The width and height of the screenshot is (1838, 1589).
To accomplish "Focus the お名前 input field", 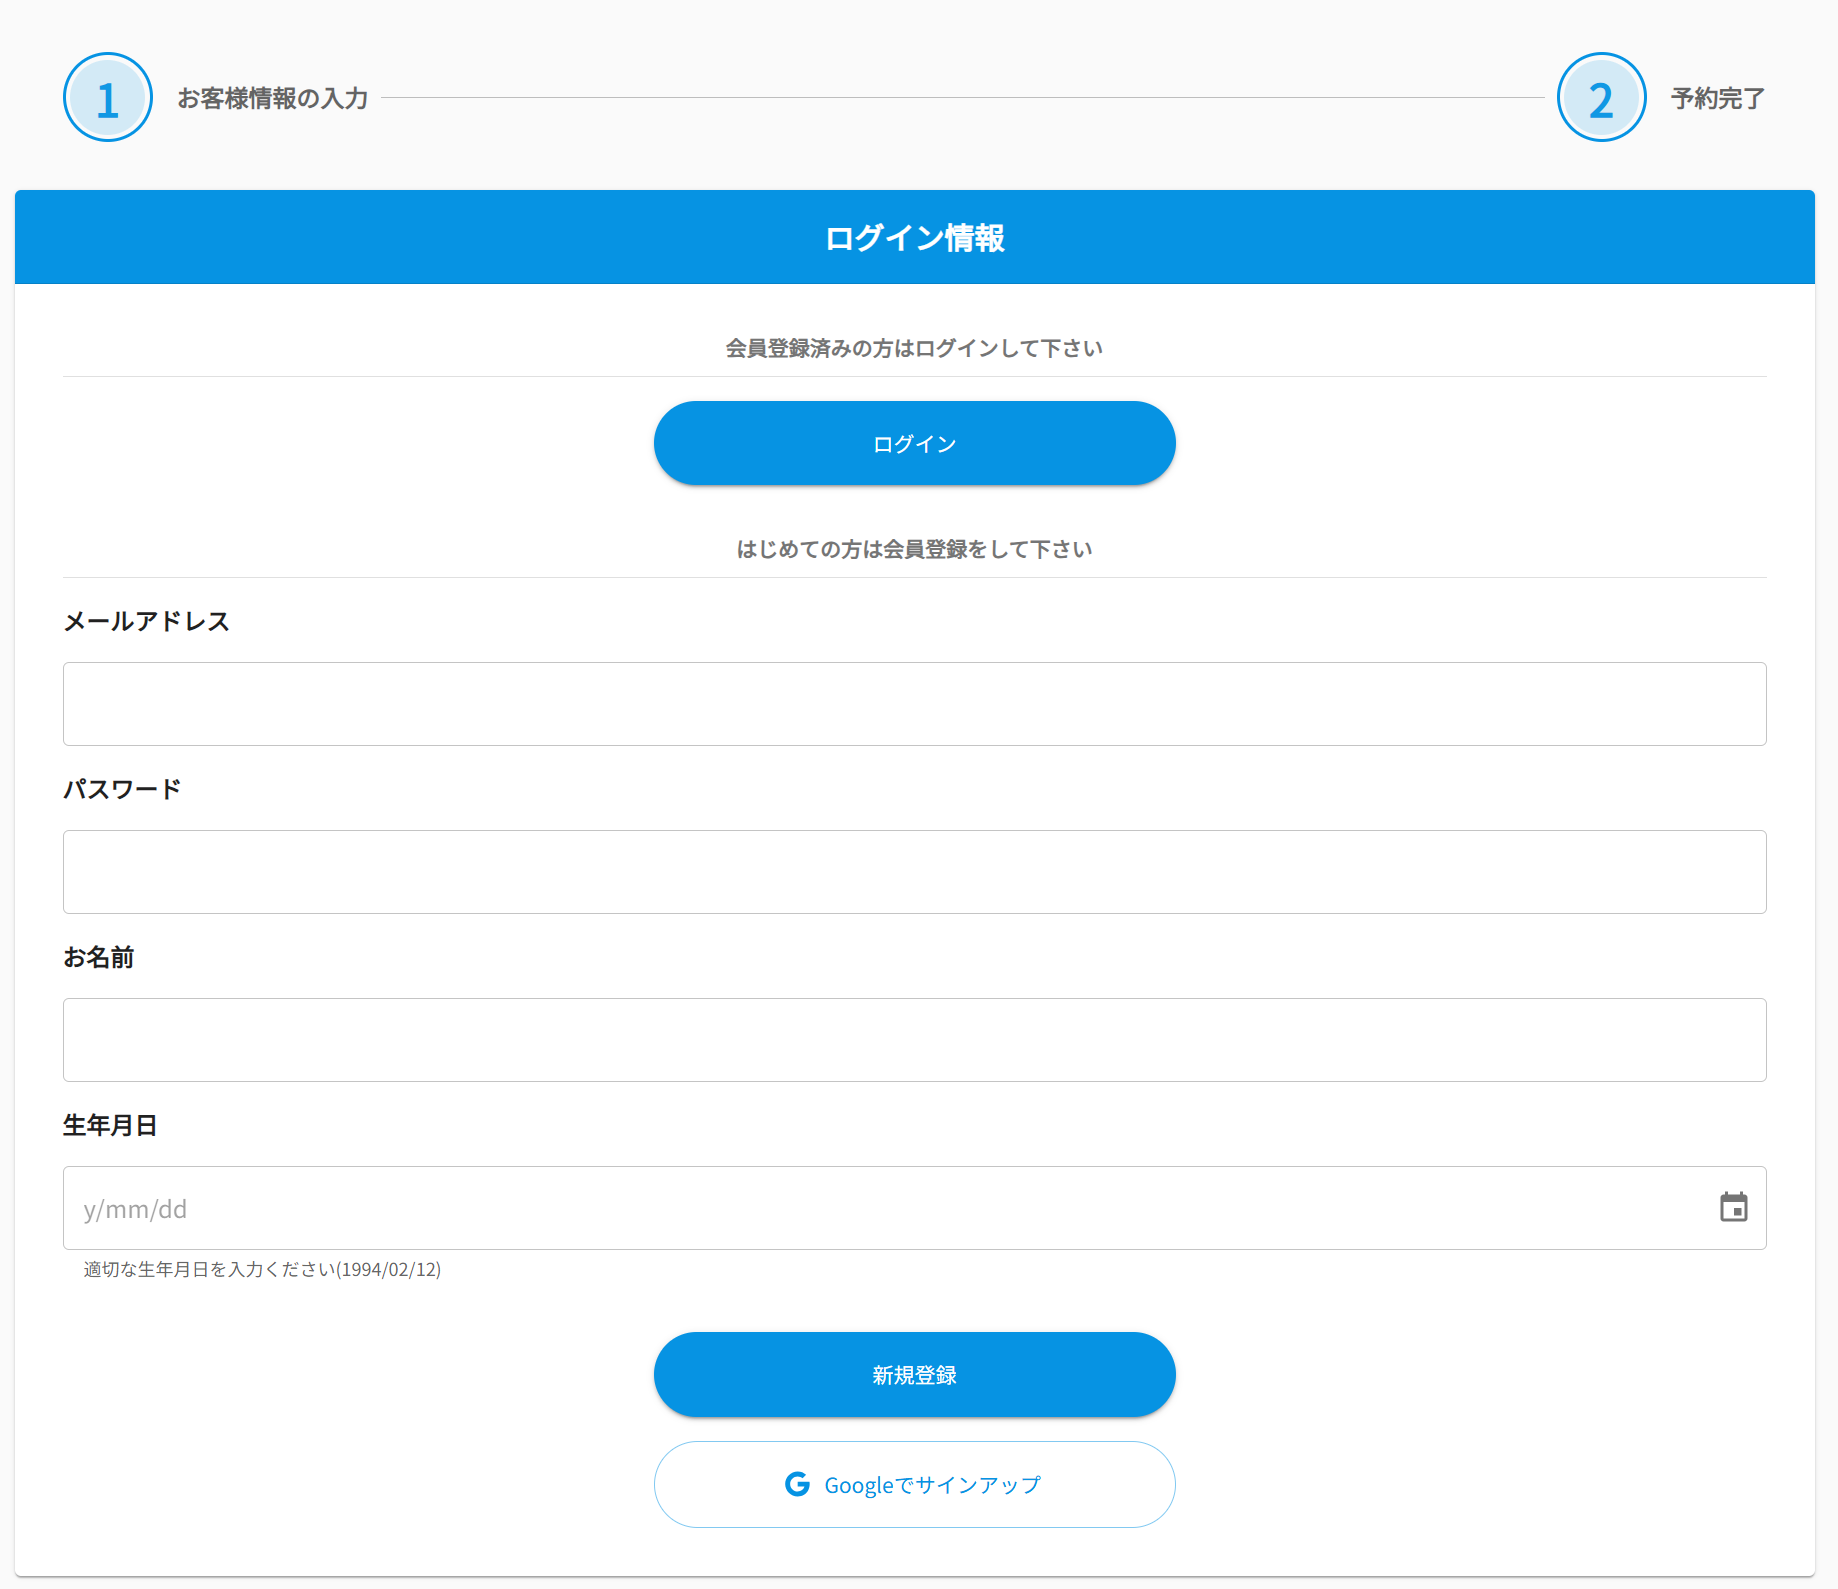I will pyautogui.click(x=914, y=1040).
